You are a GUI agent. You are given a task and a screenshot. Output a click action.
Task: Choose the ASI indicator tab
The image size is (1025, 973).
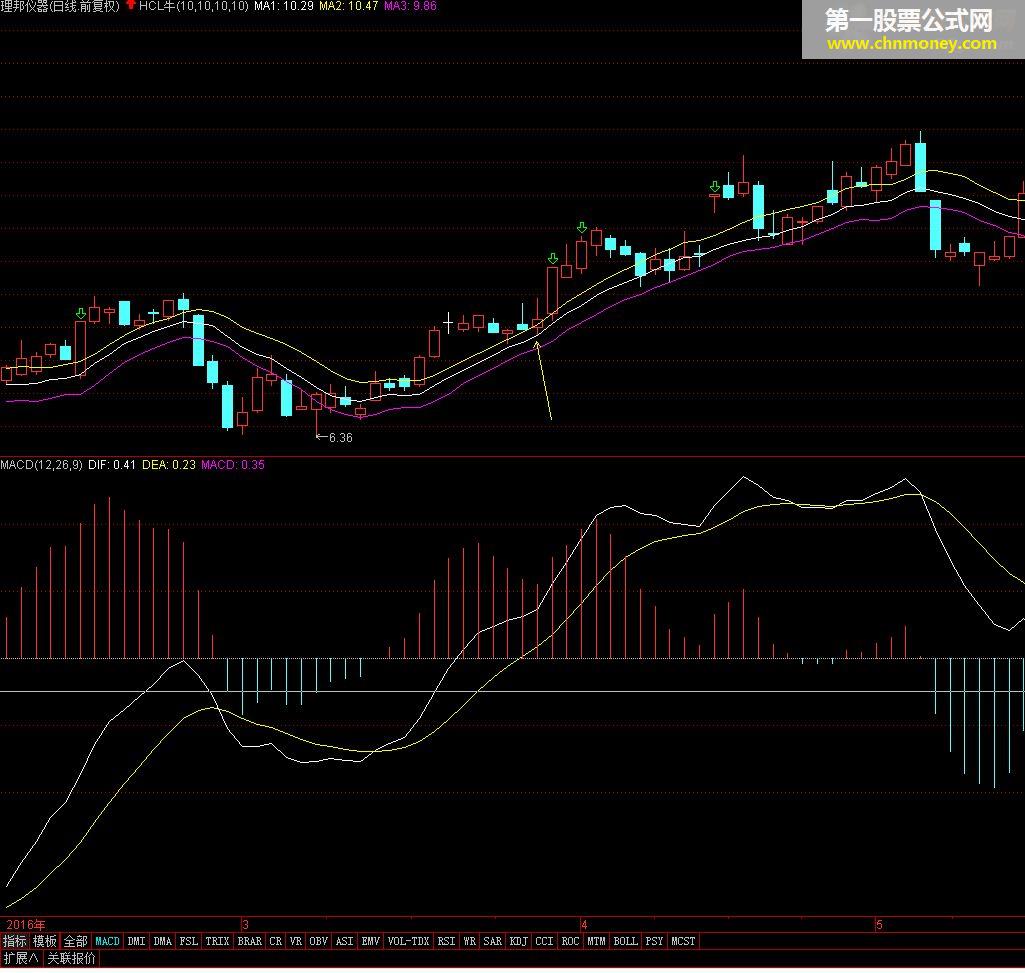(344, 941)
